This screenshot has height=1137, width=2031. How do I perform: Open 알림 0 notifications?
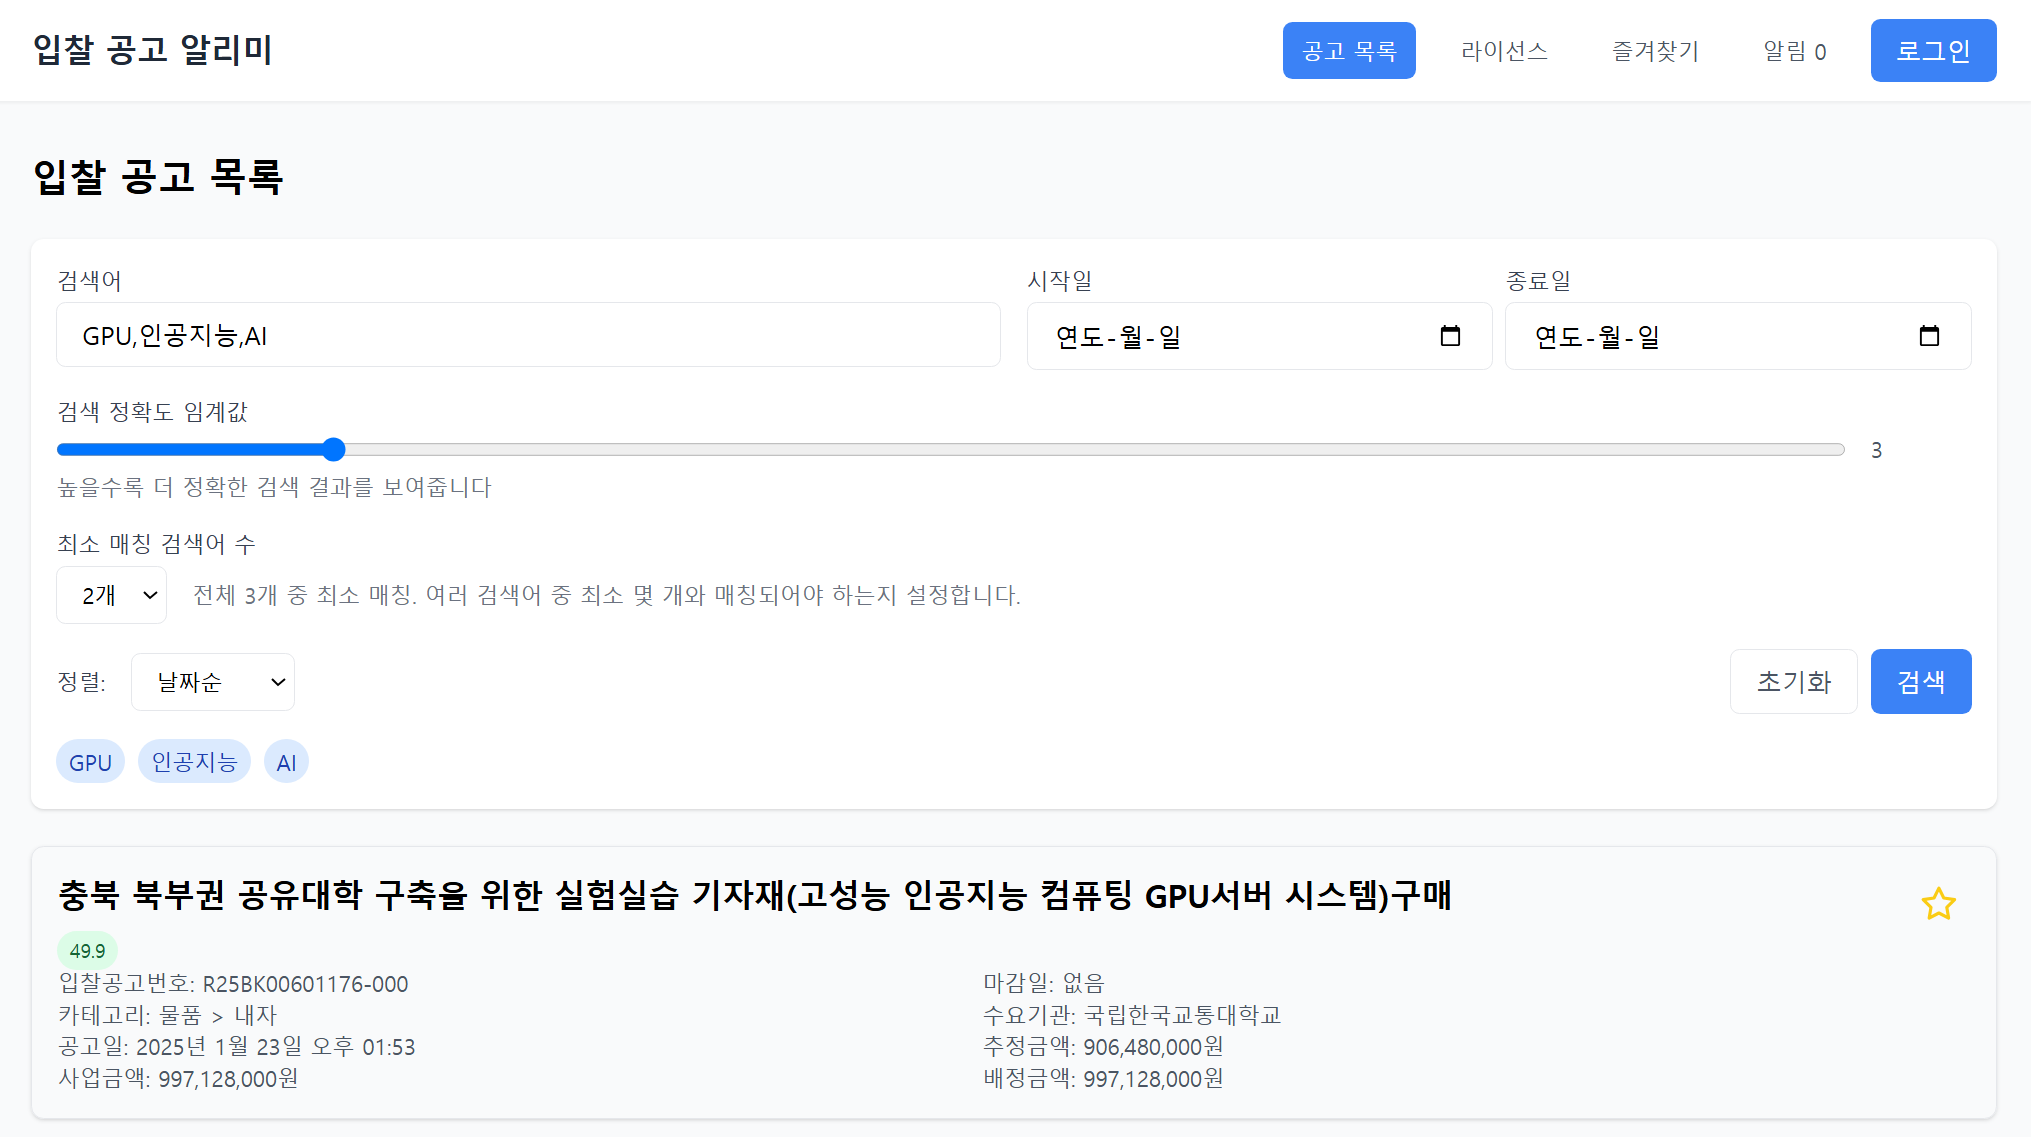1794,51
